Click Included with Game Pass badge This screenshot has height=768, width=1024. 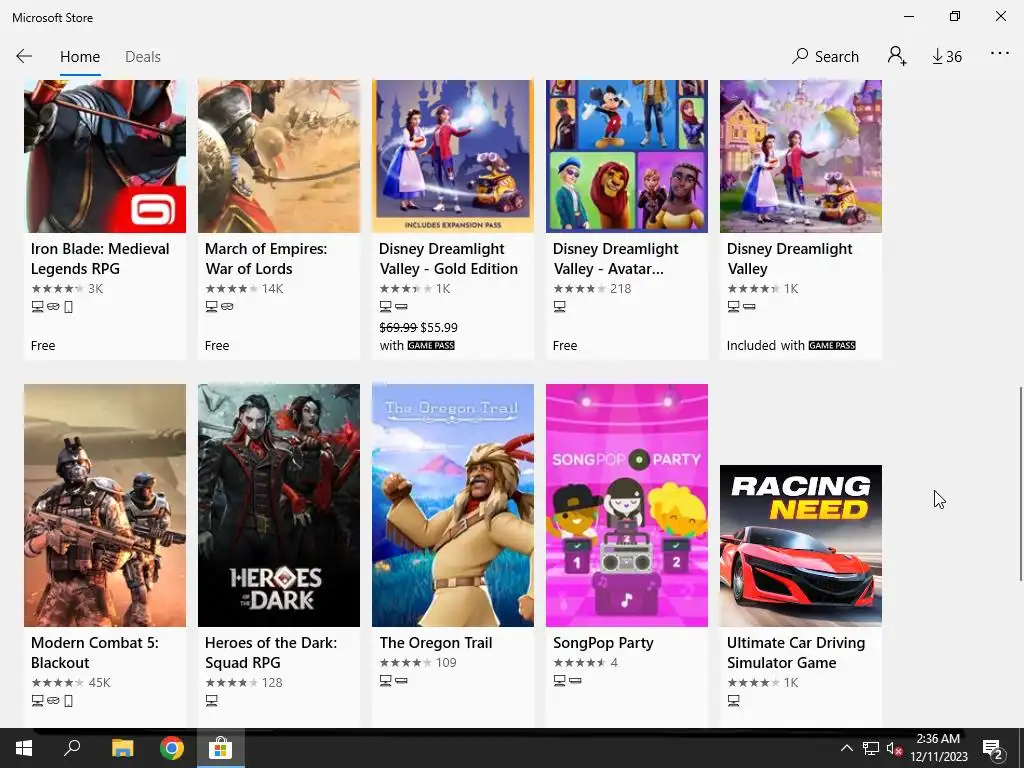tap(832, 345)
